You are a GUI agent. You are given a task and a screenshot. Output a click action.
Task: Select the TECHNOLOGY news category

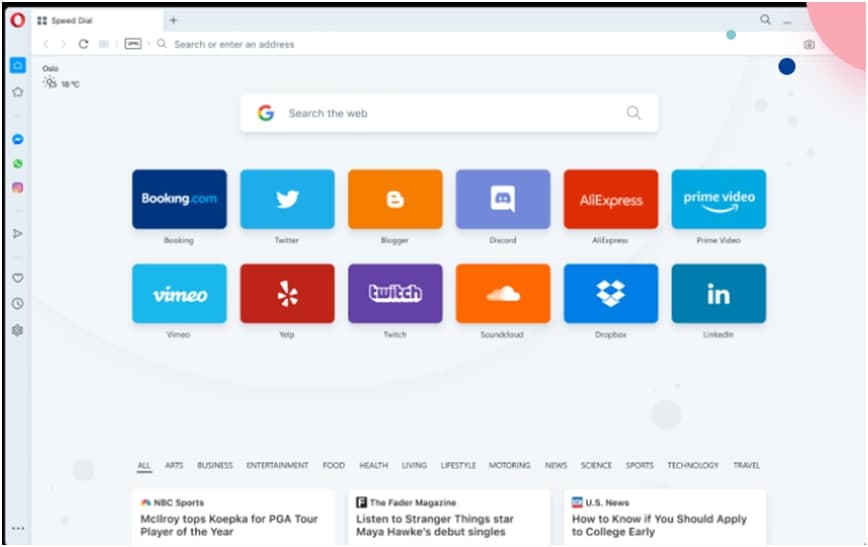click(693, 465)
